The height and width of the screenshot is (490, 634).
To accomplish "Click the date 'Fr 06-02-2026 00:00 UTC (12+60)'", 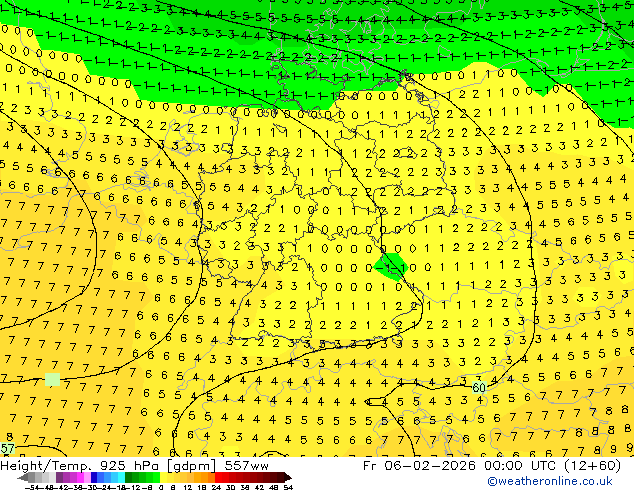I will [x=492, y=465].
